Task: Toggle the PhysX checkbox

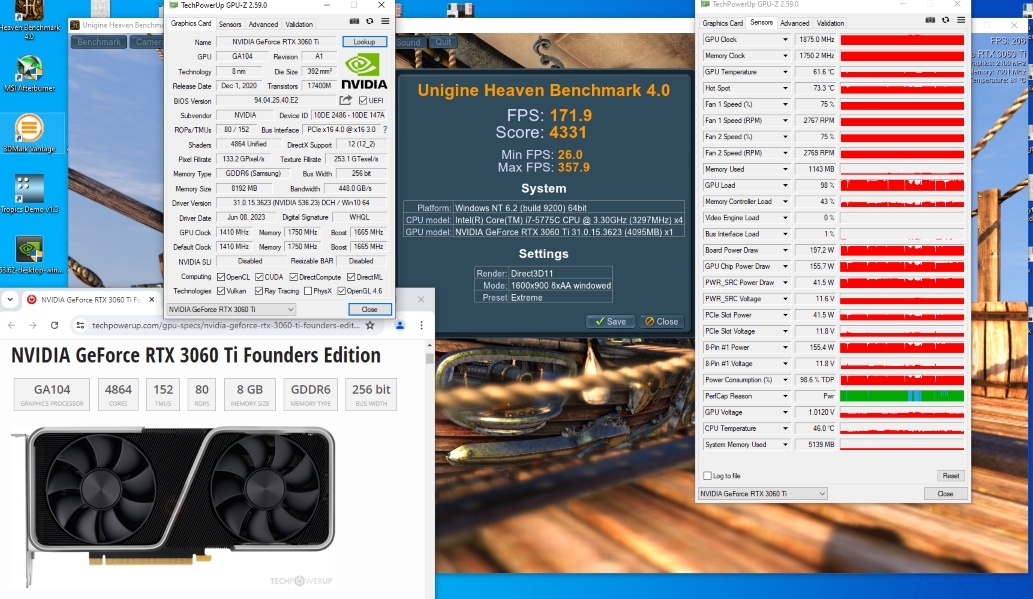Action: [308, 291]
